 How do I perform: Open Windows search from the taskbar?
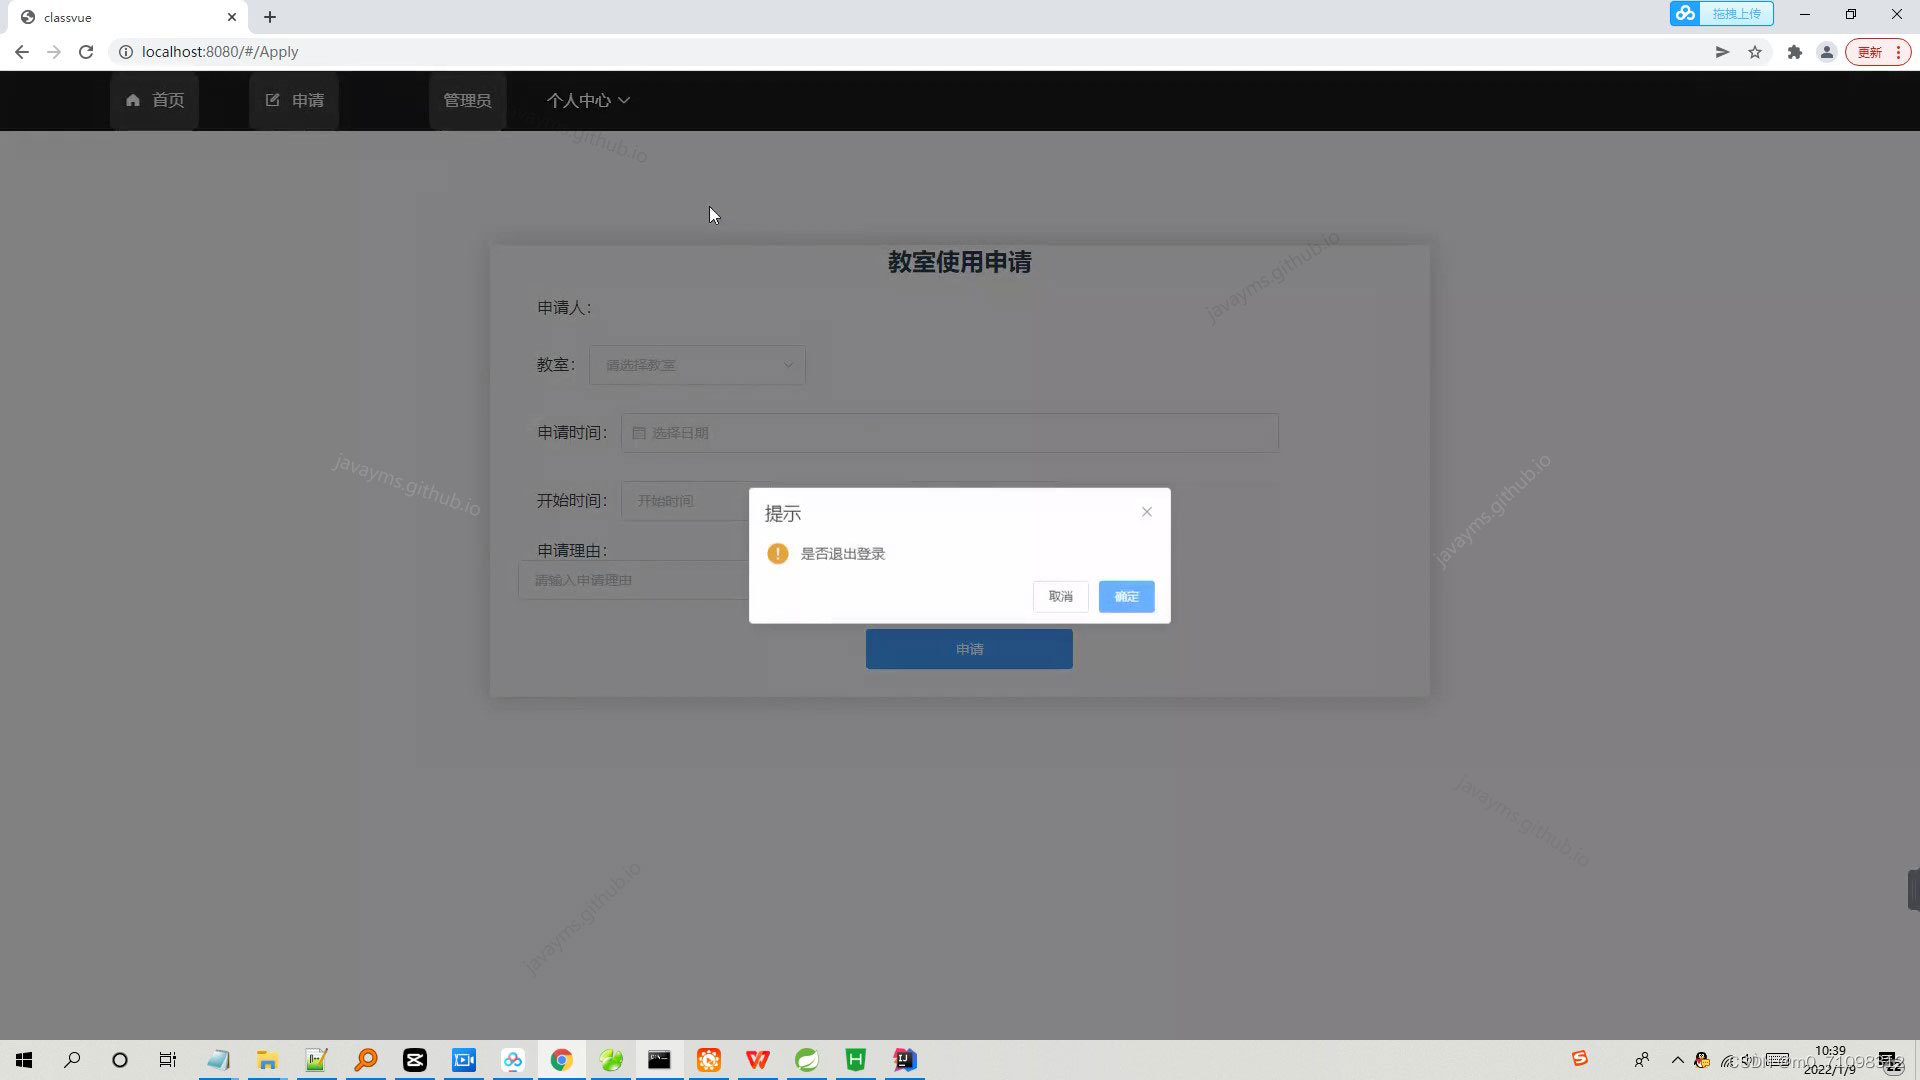click(72, 1060)
